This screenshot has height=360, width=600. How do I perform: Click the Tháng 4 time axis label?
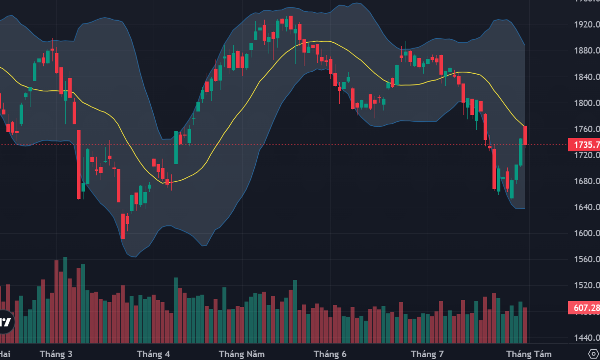pyautogui.click(x=153, y=354)
